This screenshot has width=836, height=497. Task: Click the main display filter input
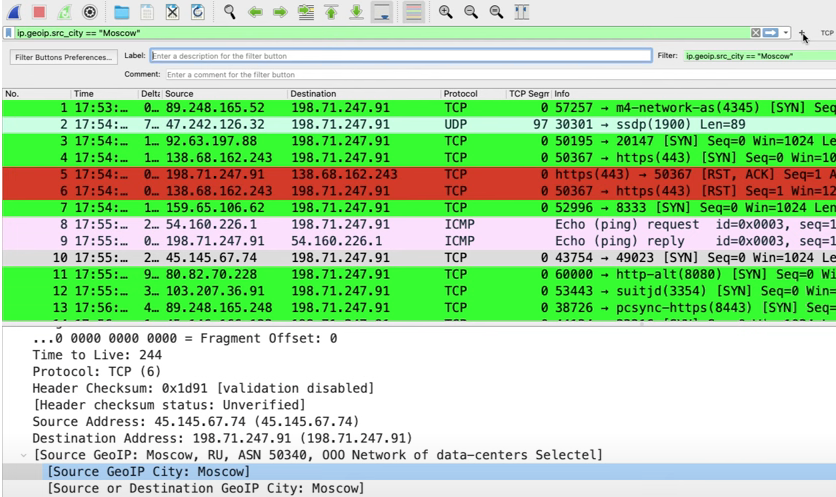(x=382, y=33)
